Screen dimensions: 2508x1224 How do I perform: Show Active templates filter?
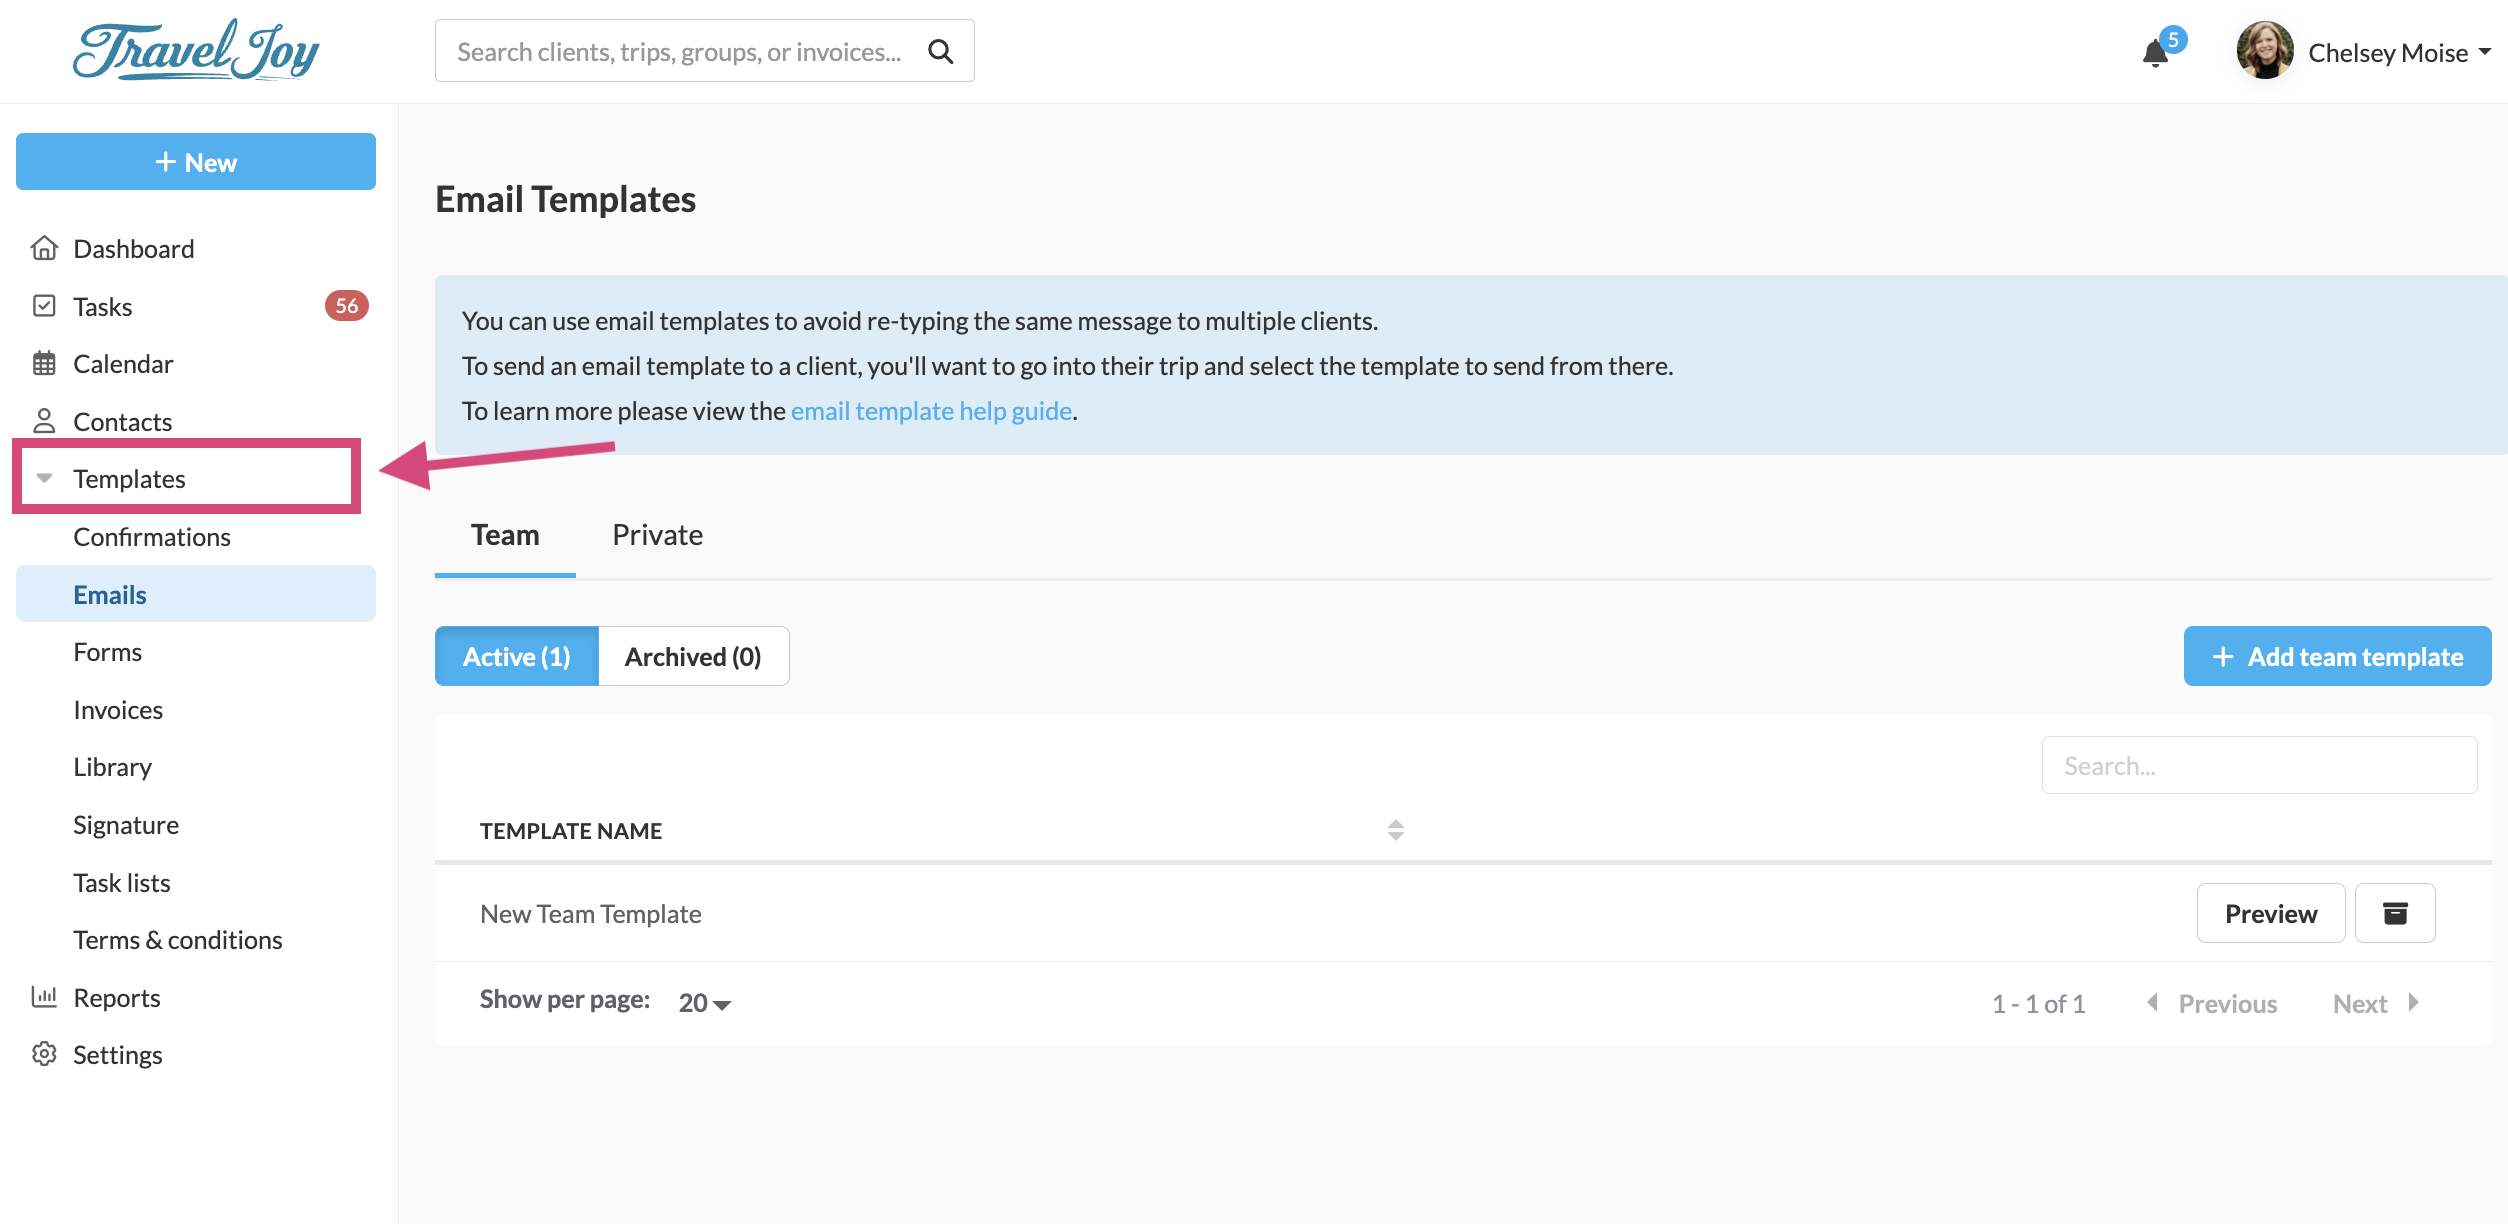516,656
